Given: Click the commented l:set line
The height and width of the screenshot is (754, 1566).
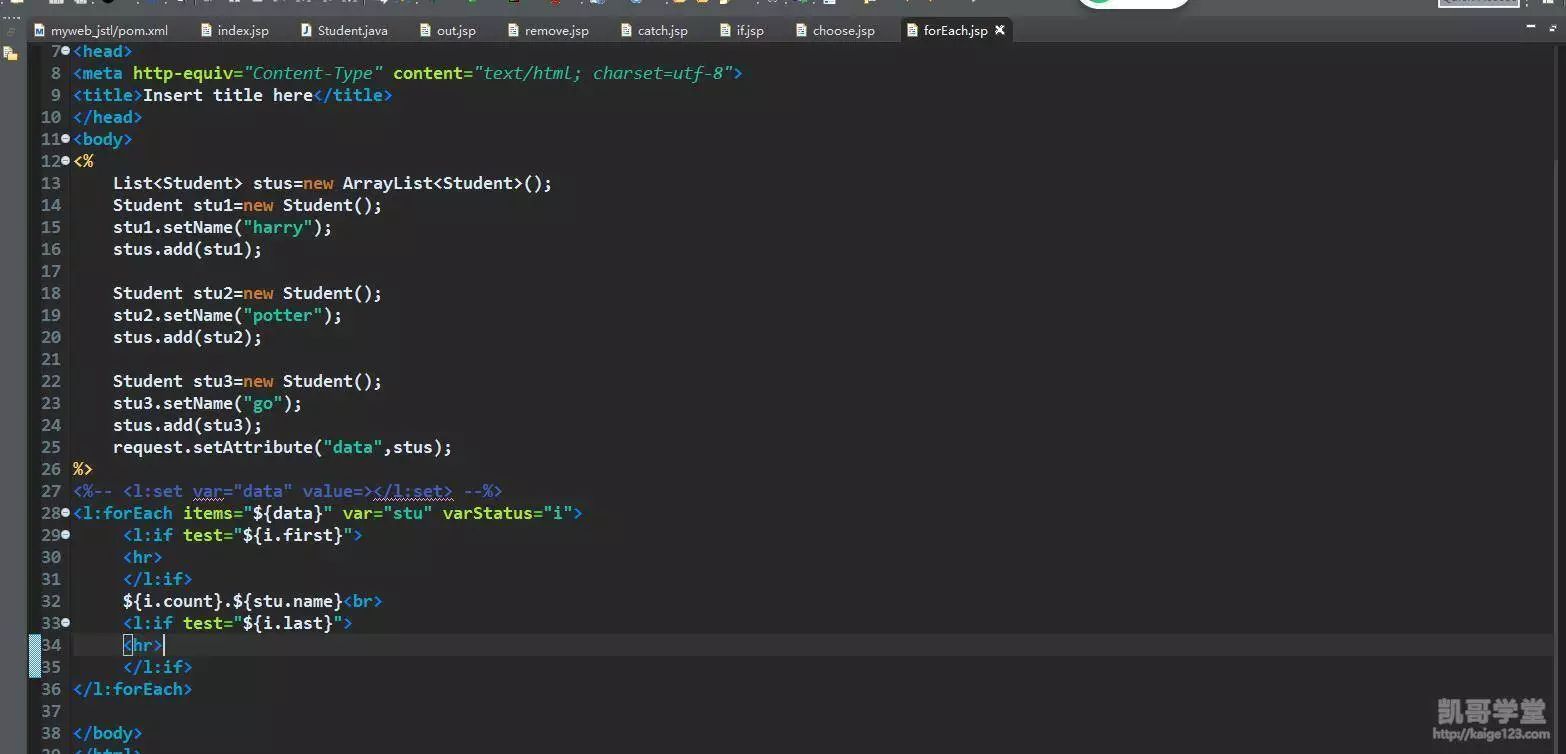Looking at the screenshot, I should (287, 491).
